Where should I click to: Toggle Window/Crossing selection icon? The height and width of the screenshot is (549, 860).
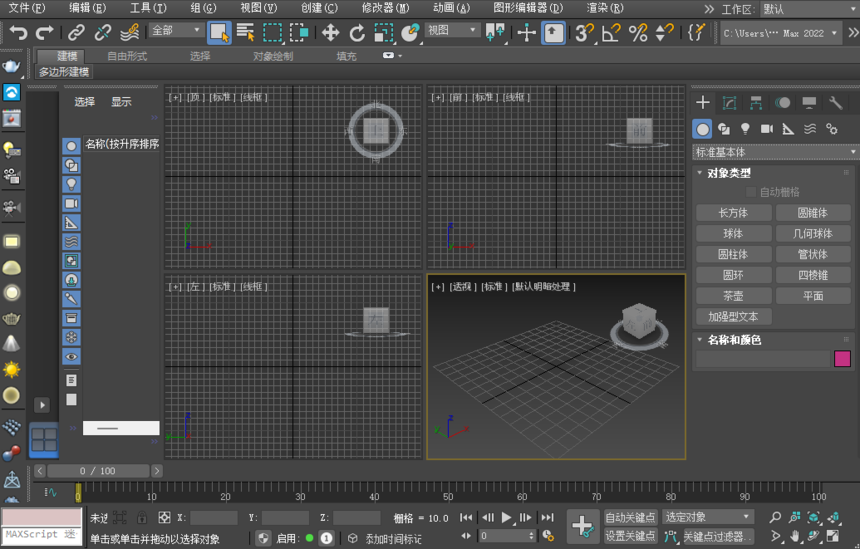[299, 33]
